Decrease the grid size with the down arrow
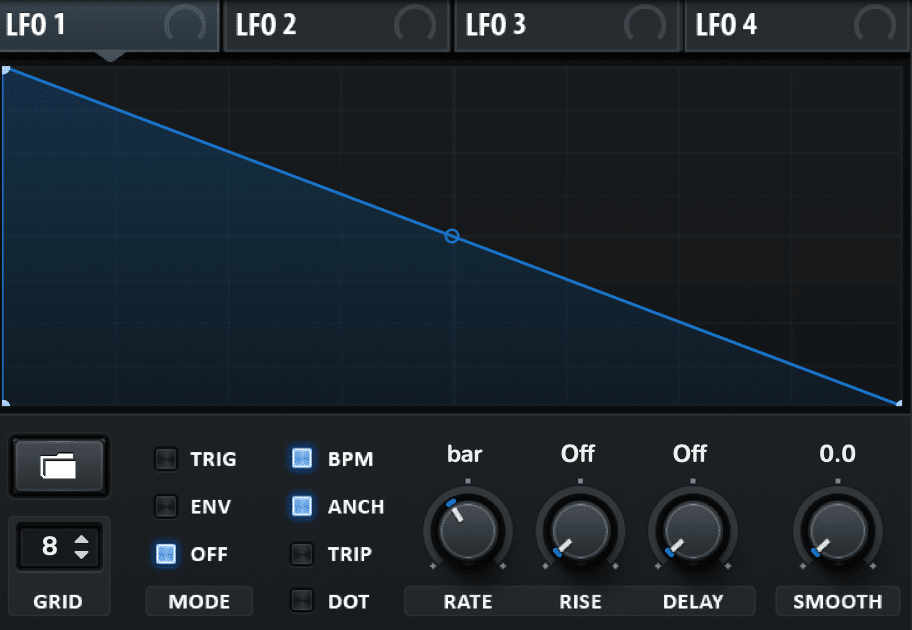The width and height of the screenshot is (912, 630). 81,554
